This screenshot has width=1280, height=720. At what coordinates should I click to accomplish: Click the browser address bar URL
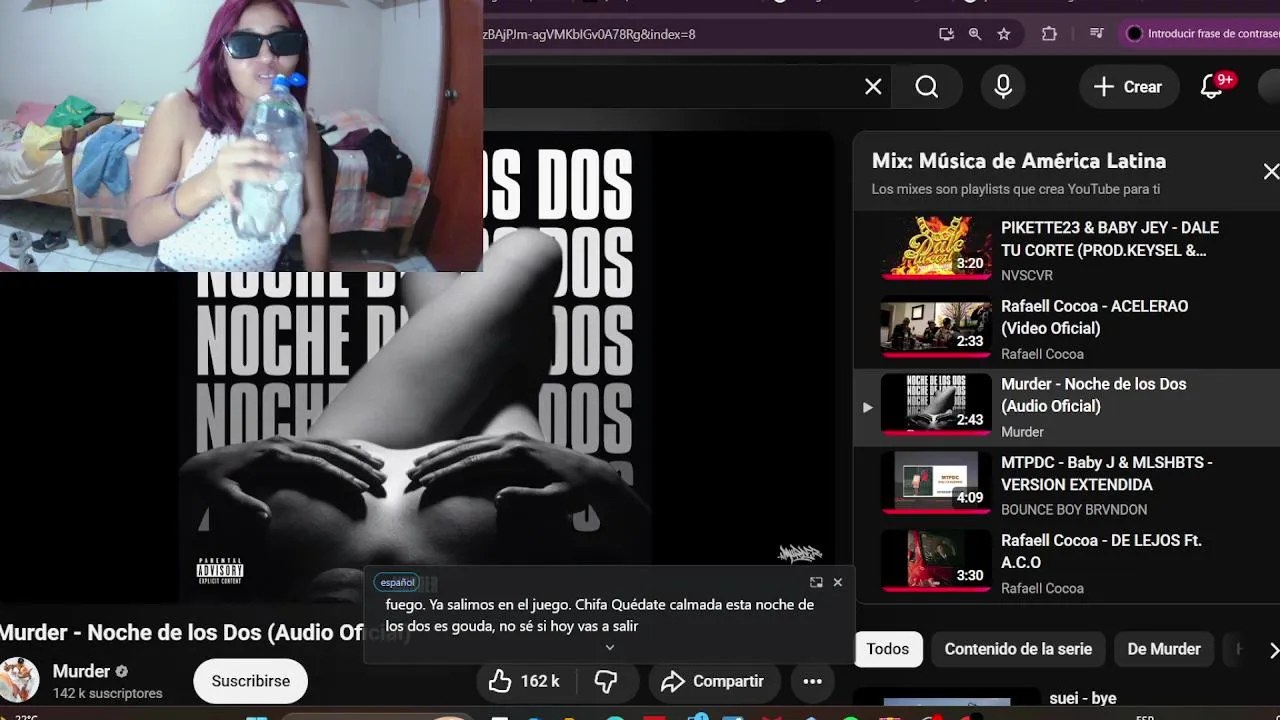point(590,34)
